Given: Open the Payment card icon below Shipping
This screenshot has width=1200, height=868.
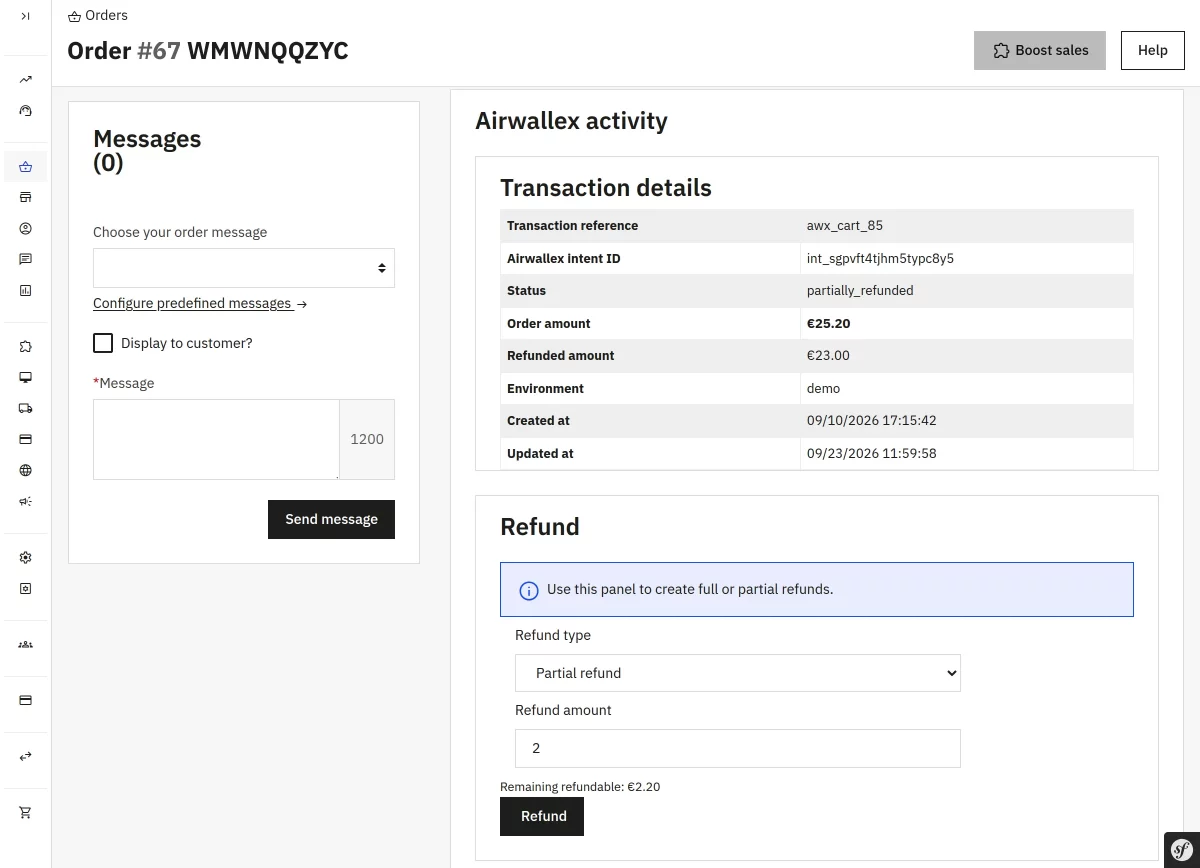Looking at the screenshot, I should click(25, 440).
